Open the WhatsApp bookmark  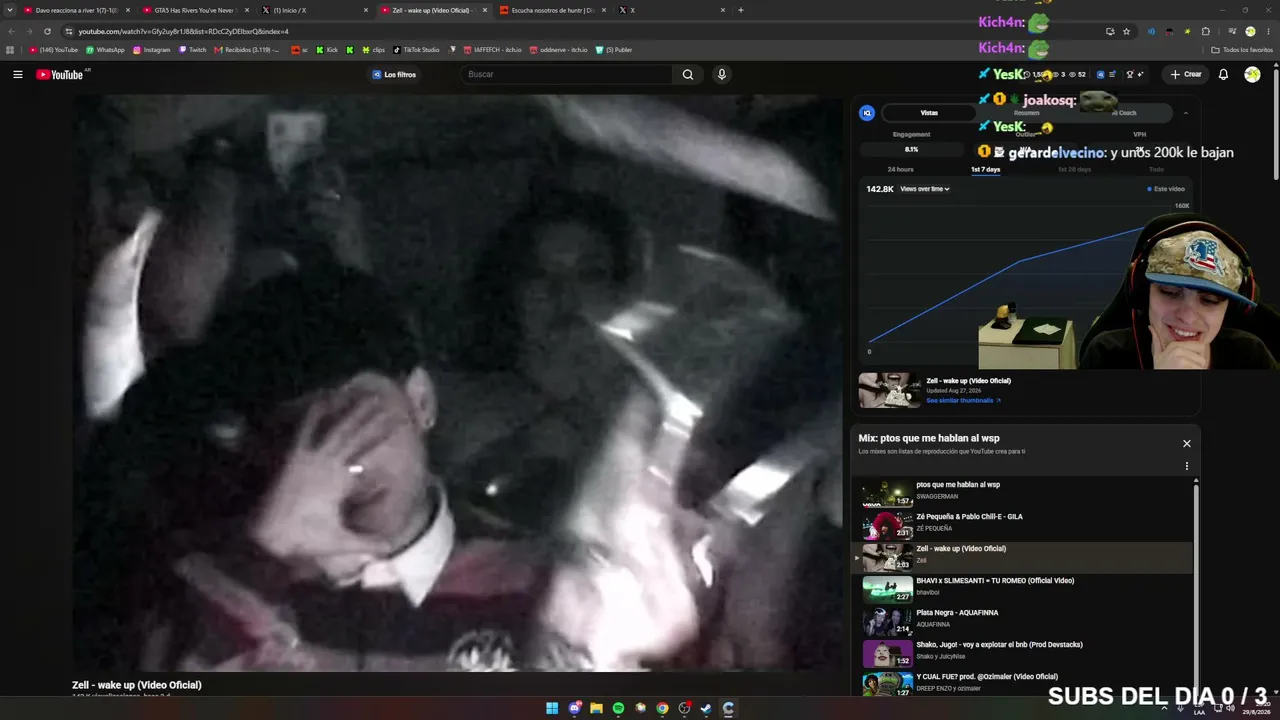[105, 50]
